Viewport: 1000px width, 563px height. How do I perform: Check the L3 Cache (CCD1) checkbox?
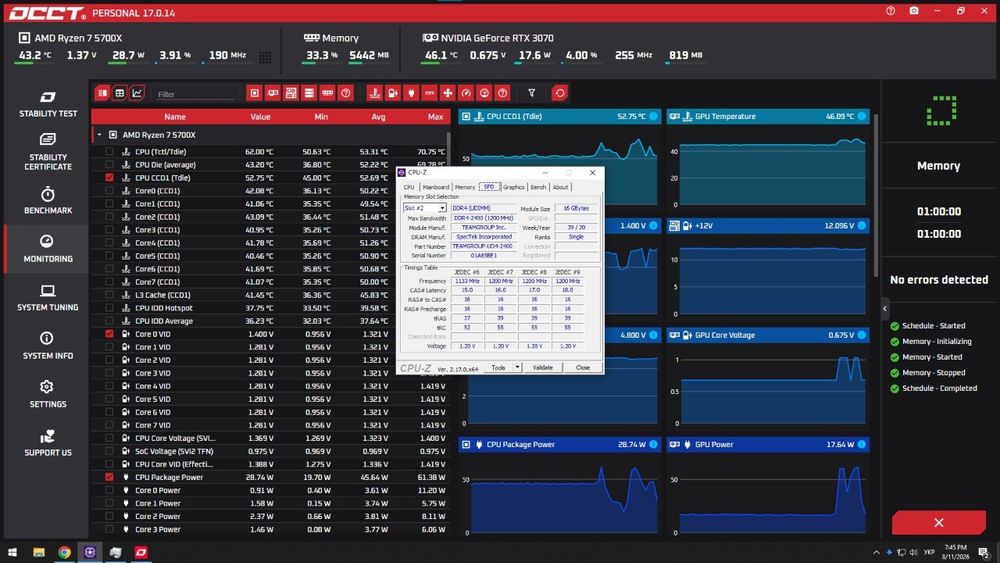click(x=109, y=295)
